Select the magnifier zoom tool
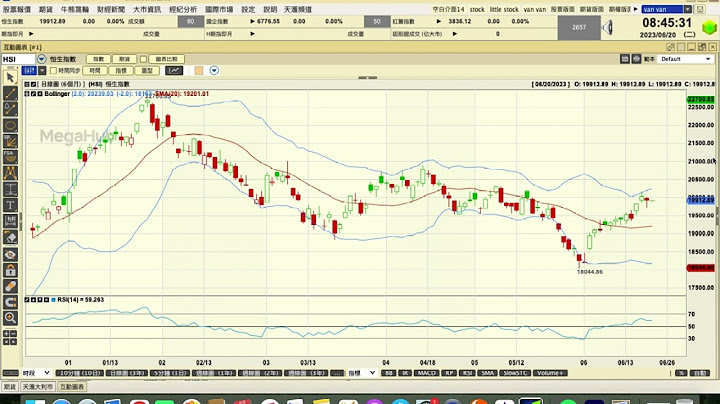The width and height of the screenshot is (720, 404). [x=10, y=318]
